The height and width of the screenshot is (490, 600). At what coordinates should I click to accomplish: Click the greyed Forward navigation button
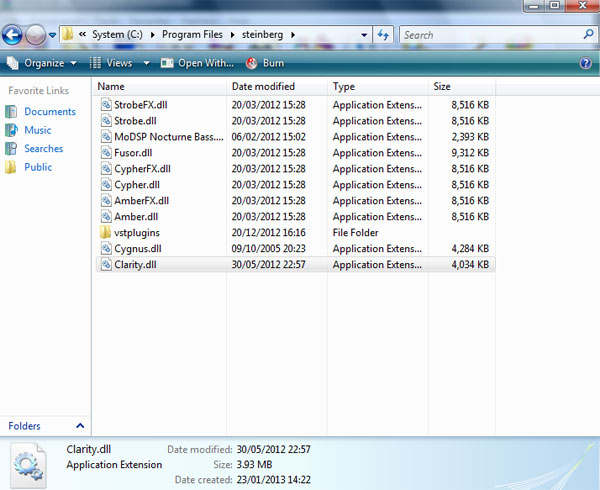click(x=35, y=35)
